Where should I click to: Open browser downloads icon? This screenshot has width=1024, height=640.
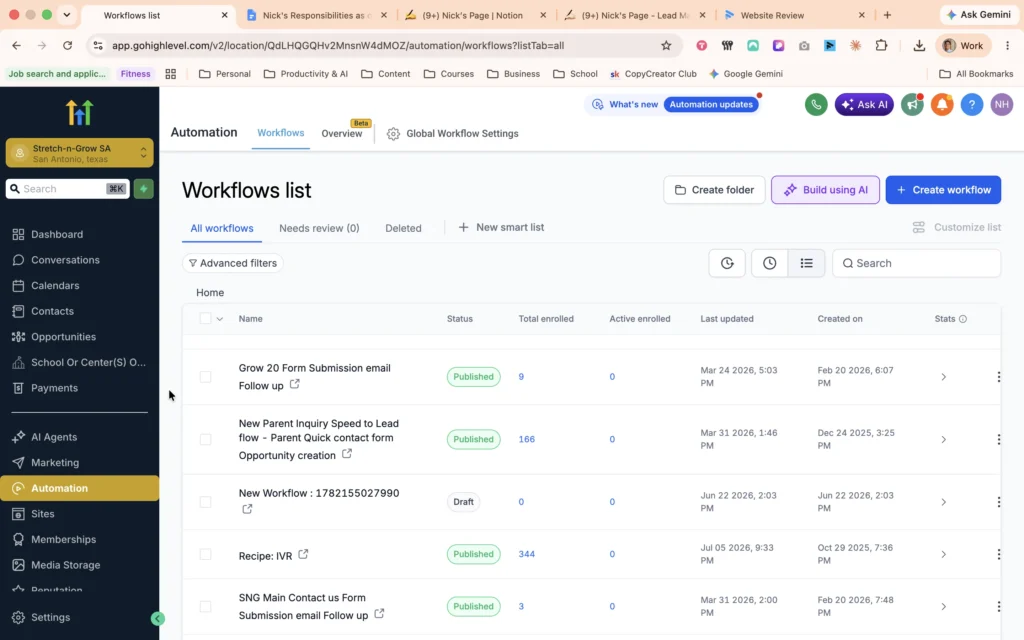(919, 46)
